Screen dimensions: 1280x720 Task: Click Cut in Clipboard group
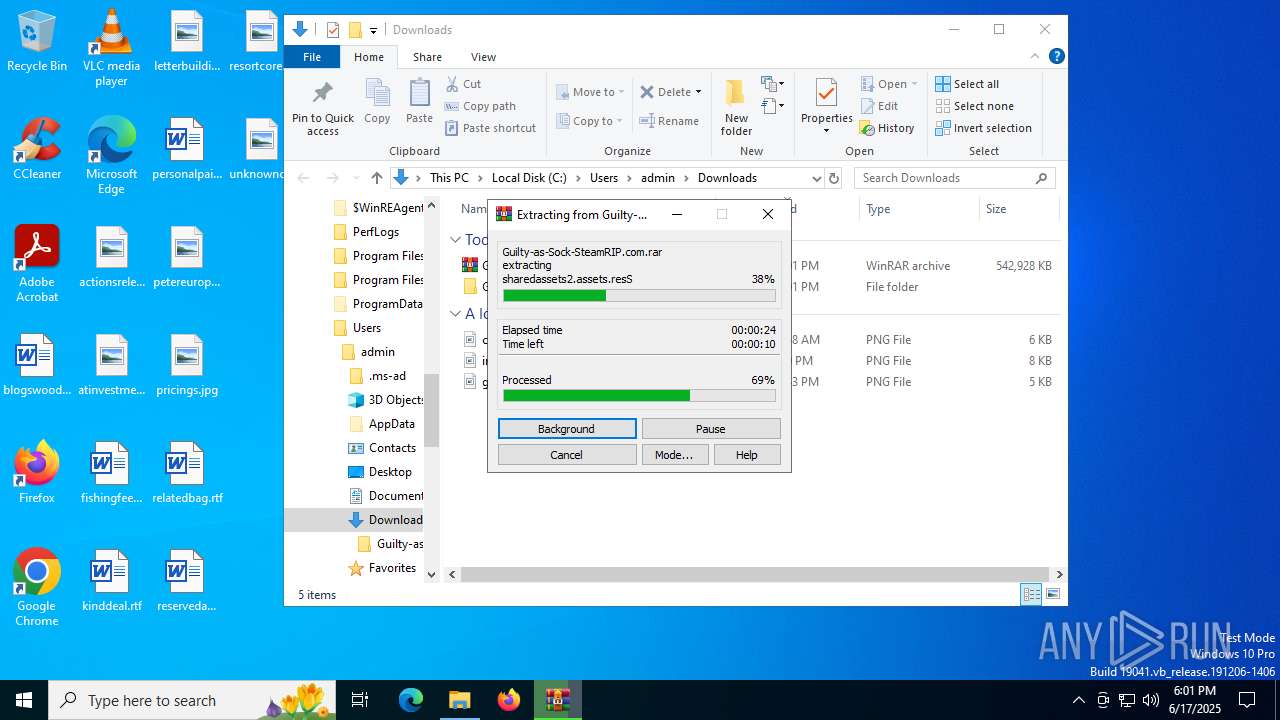click(464, 84)
